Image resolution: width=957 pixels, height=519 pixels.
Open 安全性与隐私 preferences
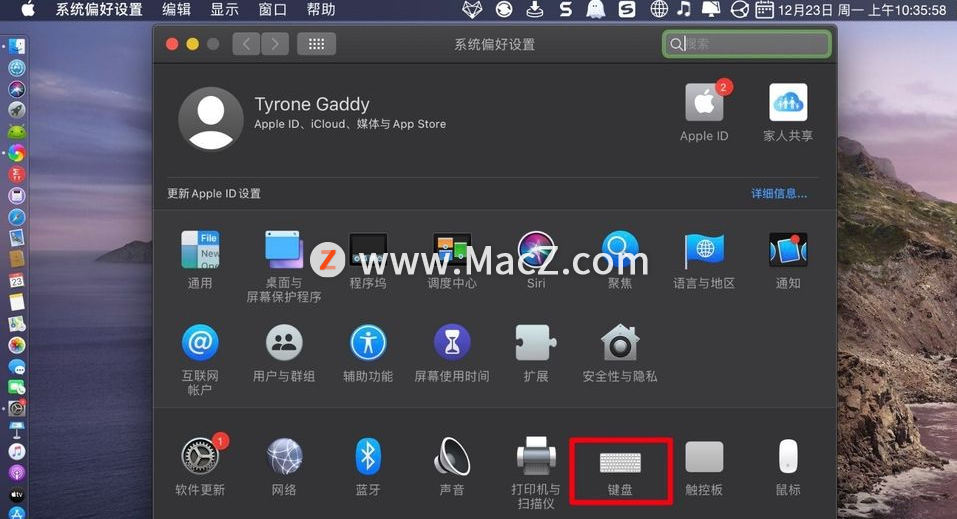(620, 353)
